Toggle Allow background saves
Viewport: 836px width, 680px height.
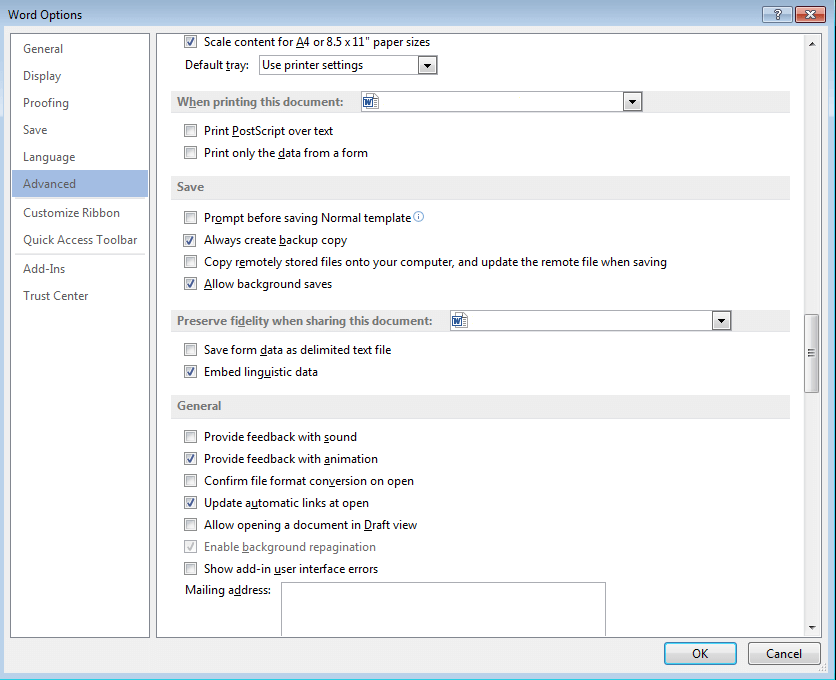pyautogui.click(x=190, y=283)
